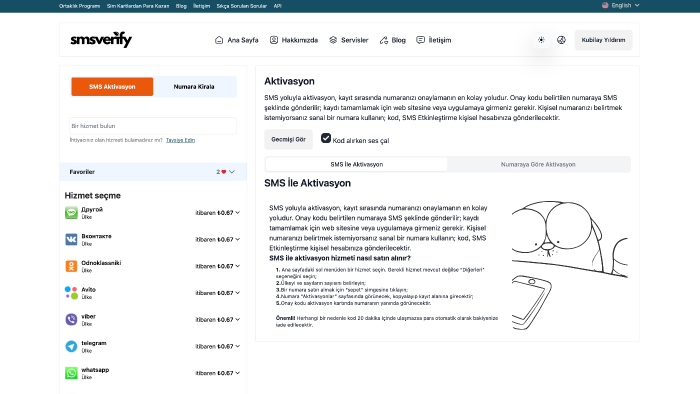The image size is (700, 394).
Task: Select the Viber service icon
Action: coord(71,319)
